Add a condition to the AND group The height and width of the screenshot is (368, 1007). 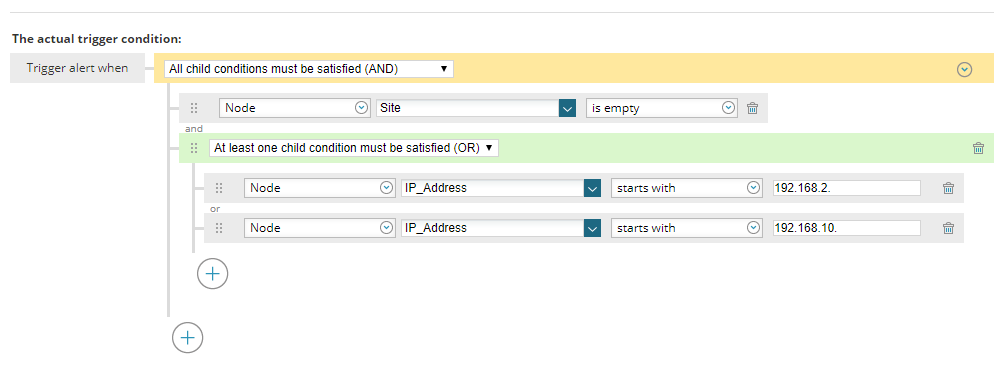tap(188, 337)
